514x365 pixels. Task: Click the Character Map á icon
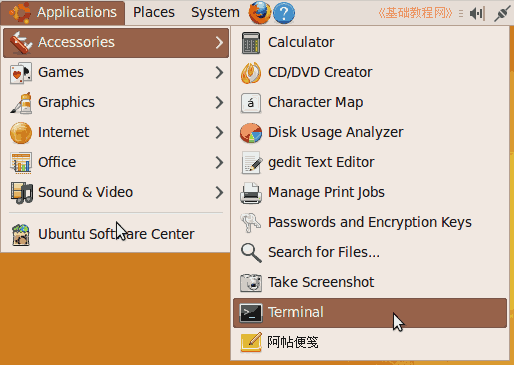[x=251, y=103]
